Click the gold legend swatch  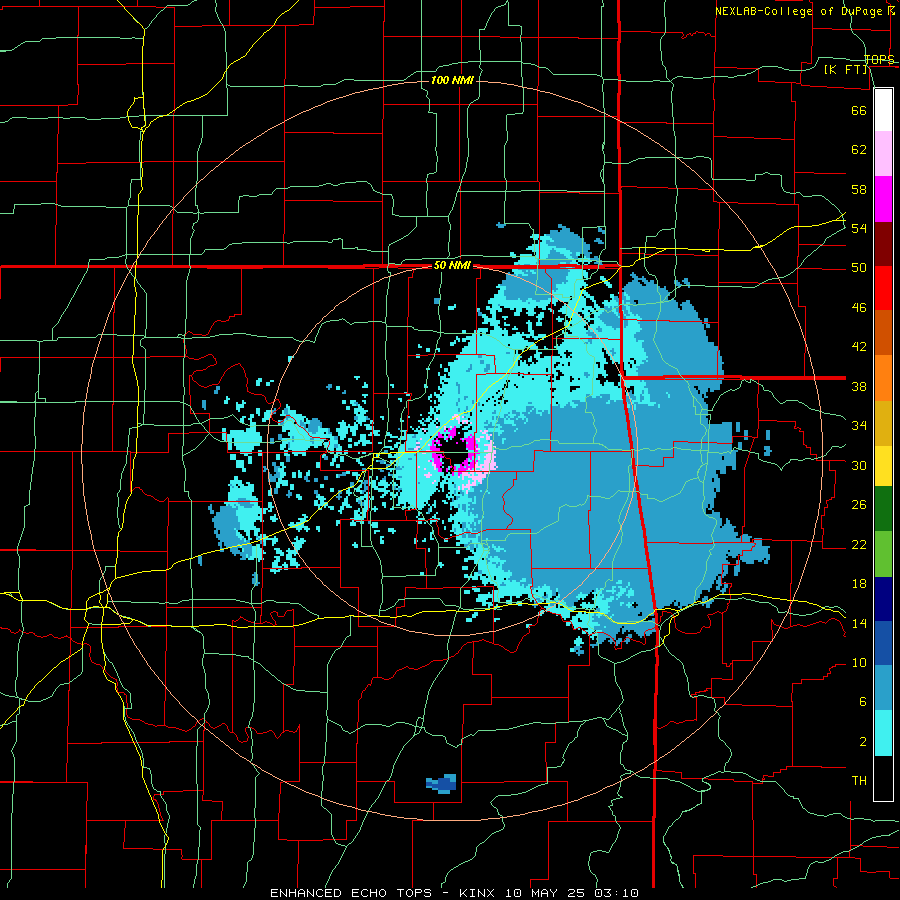883,423
